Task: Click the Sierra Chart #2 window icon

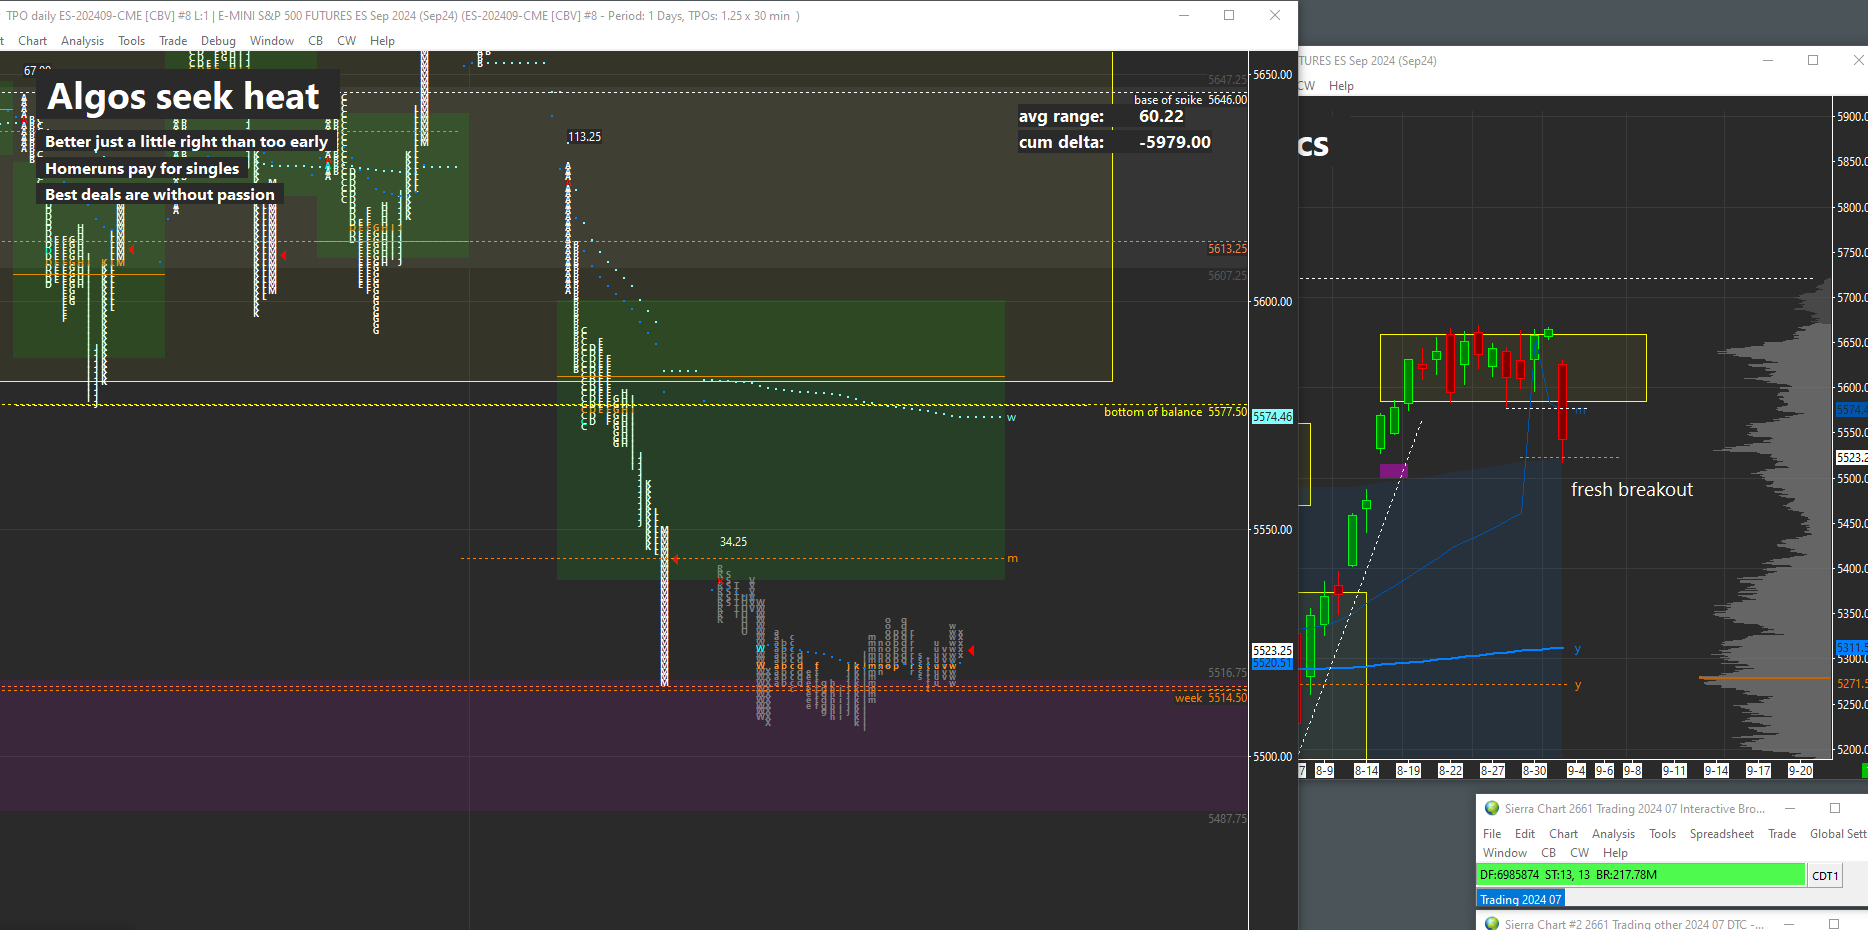Action: coord(1492,923)
